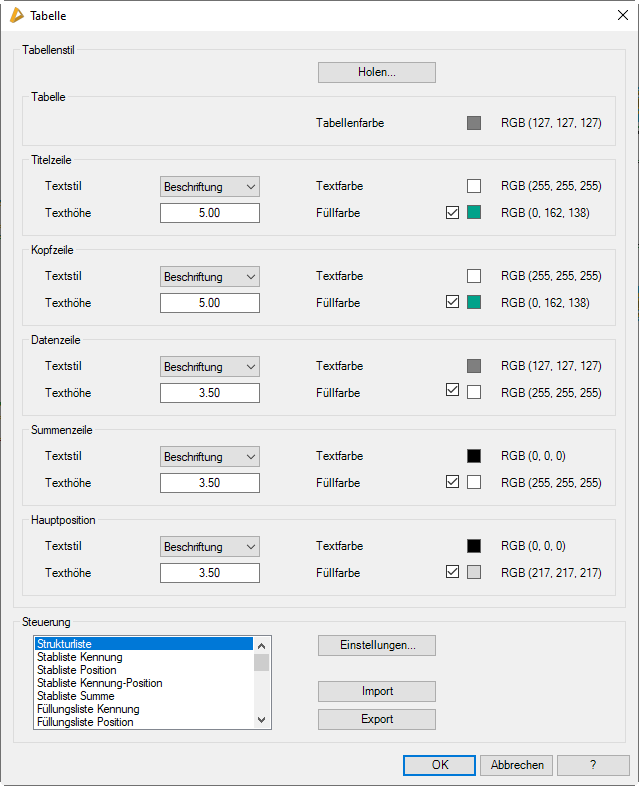Open Einstellungen... for the selected list
The width and height of the screenshot is (639, 786).
click(376, 645)
